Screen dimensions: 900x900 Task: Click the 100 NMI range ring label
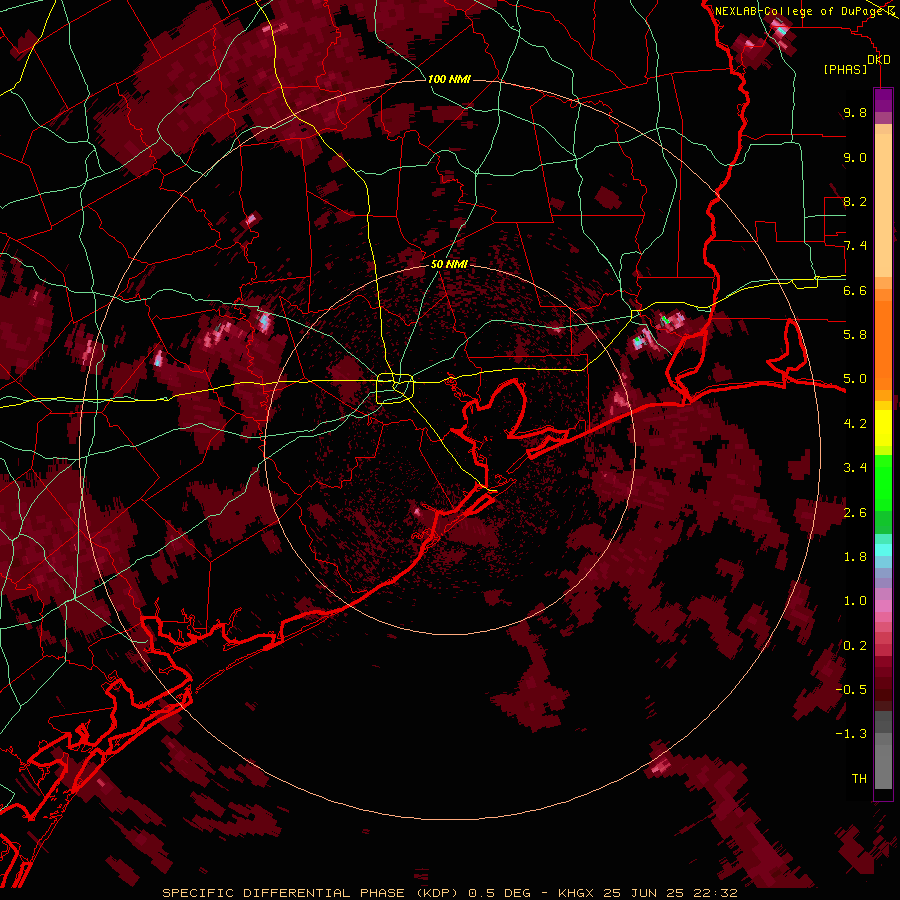click(449, 79)
